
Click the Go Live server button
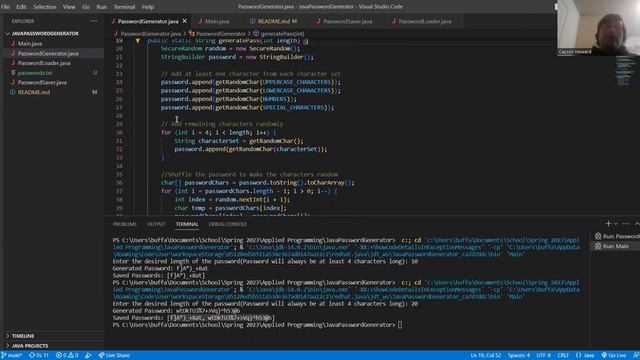coord(614,355)
